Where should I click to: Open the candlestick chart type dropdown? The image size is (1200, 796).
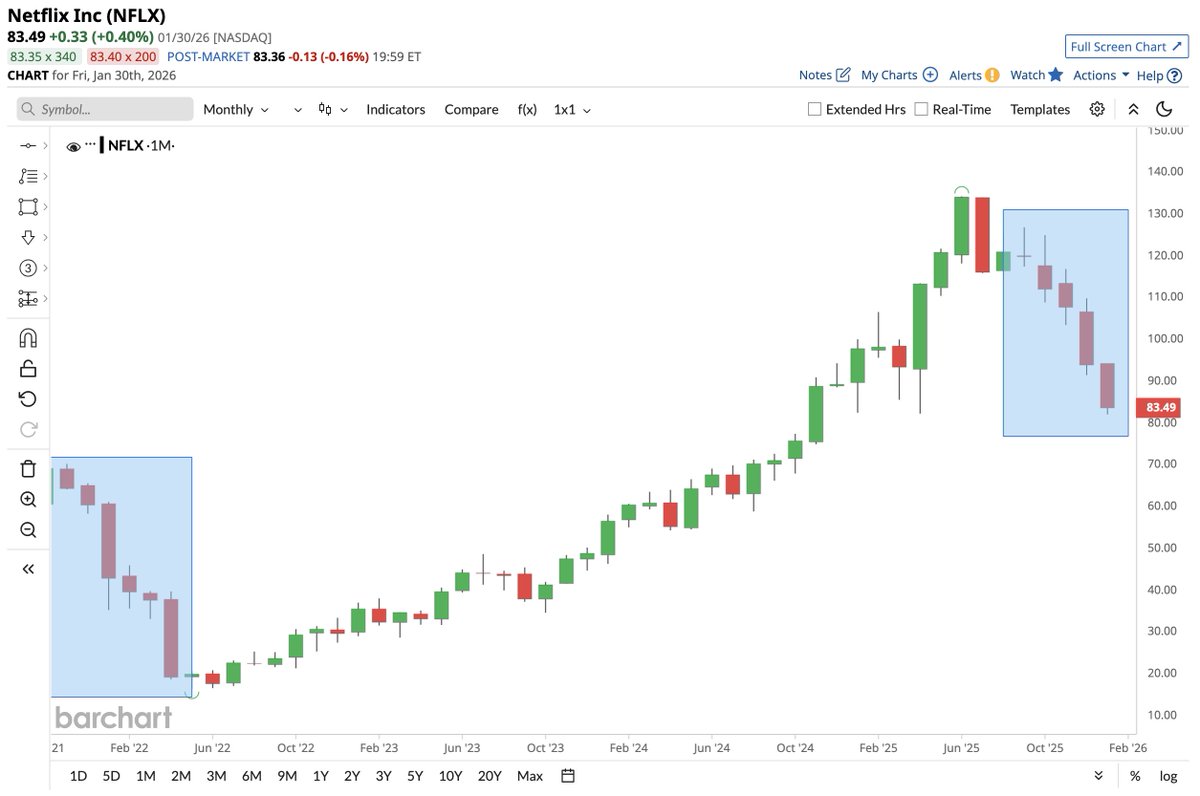[333, 109]
